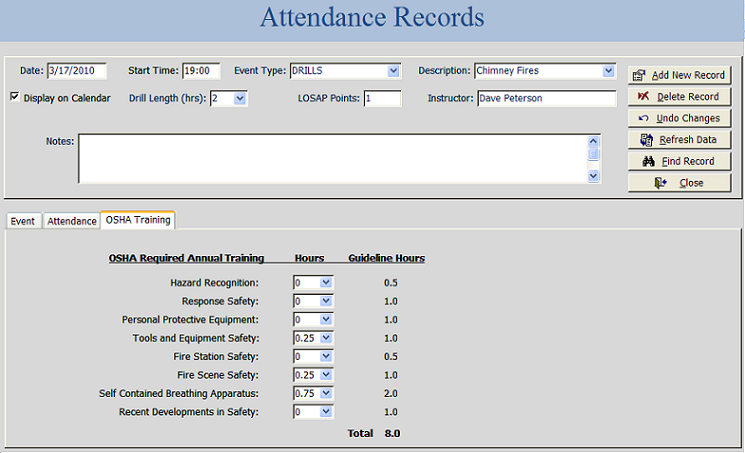Click the red Delete Record icon
The height and width of the screenshot is (453, 745).
643,97
